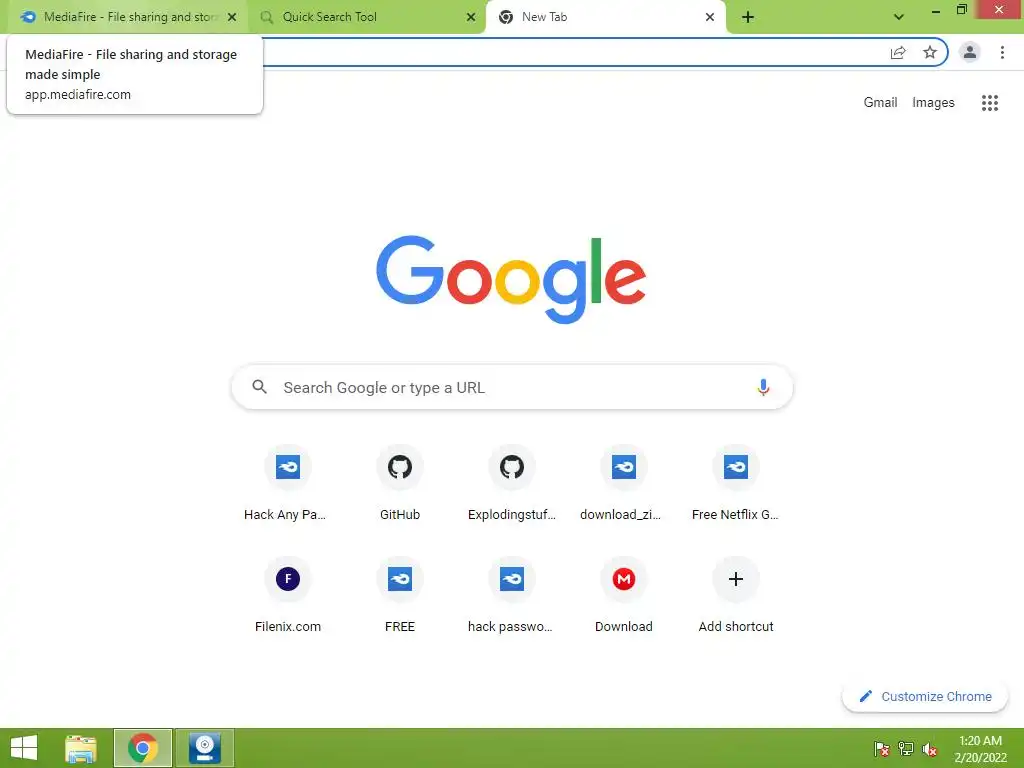Image resolution: width=1024 pixels, height=768 pixels.
Task: Open the Windows Start button
Action: pyautogui.click(x=24, y=748)
